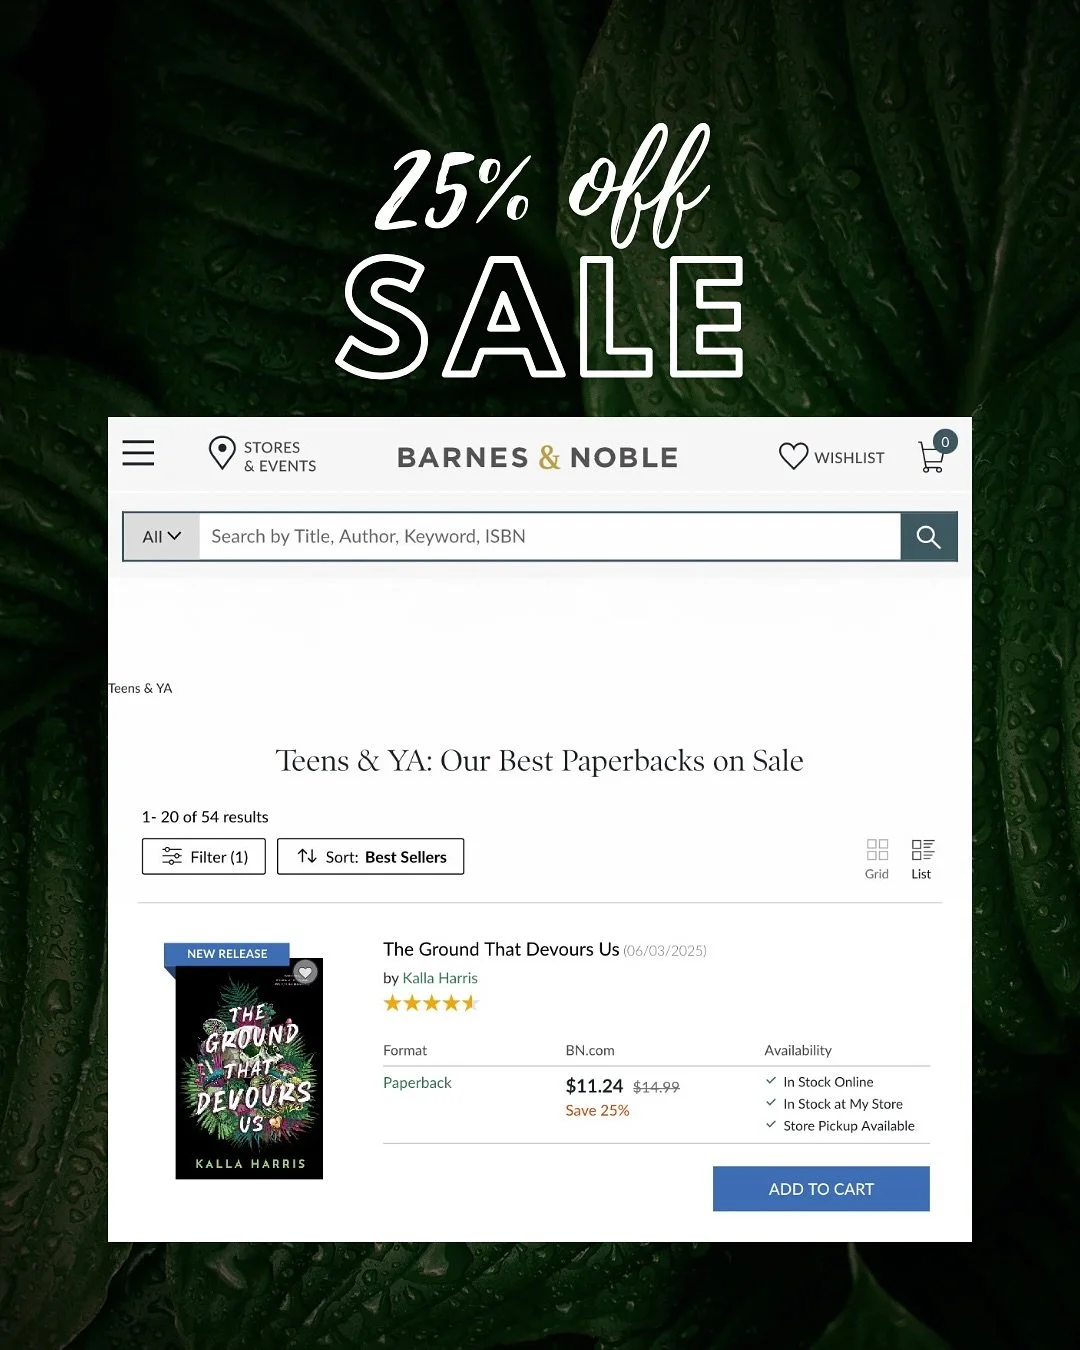
Task: Open The Ground That Devours Us title
Action: click(501, 949)
